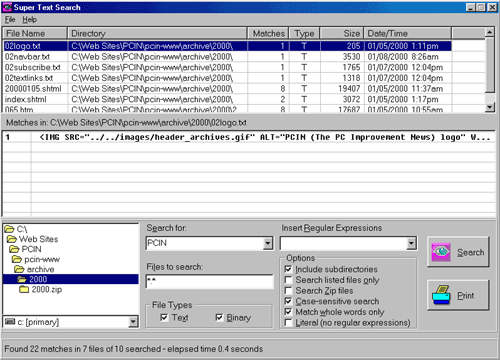Screen dimensions: 500x360
Task: Open the Insert Regular Expressions dropdown
Action: point(412,243)
